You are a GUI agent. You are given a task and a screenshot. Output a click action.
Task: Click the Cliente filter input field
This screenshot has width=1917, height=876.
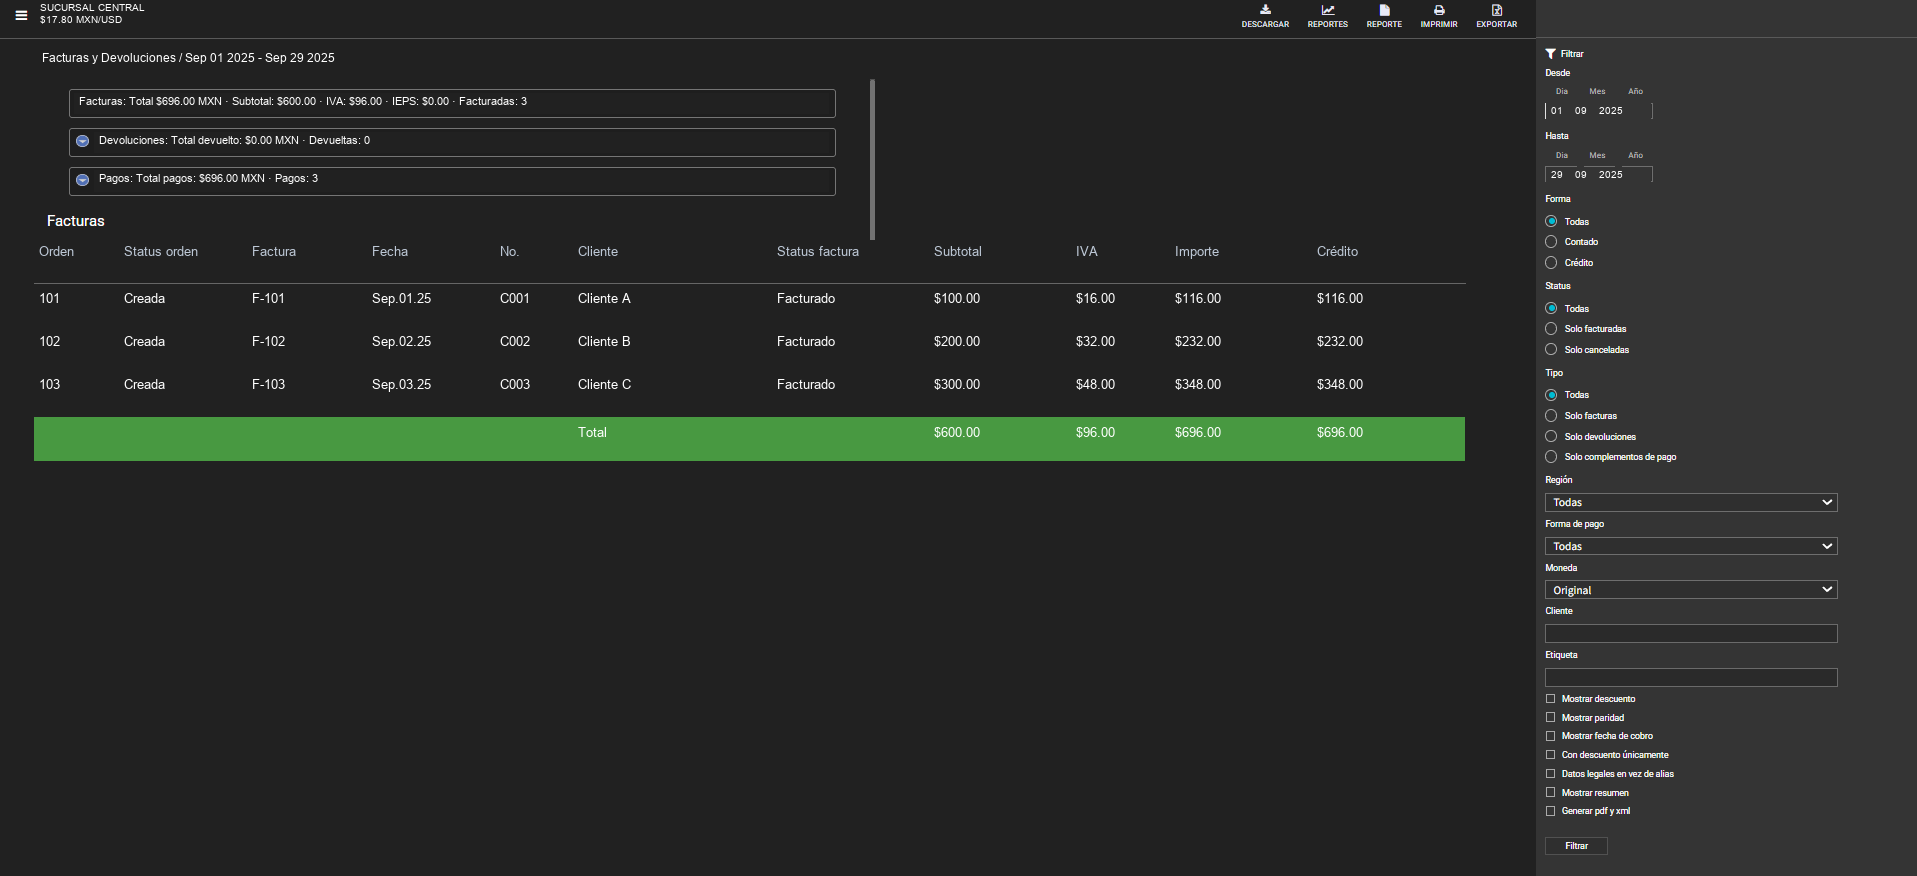pyautogui.click(x=1691, y=634)
